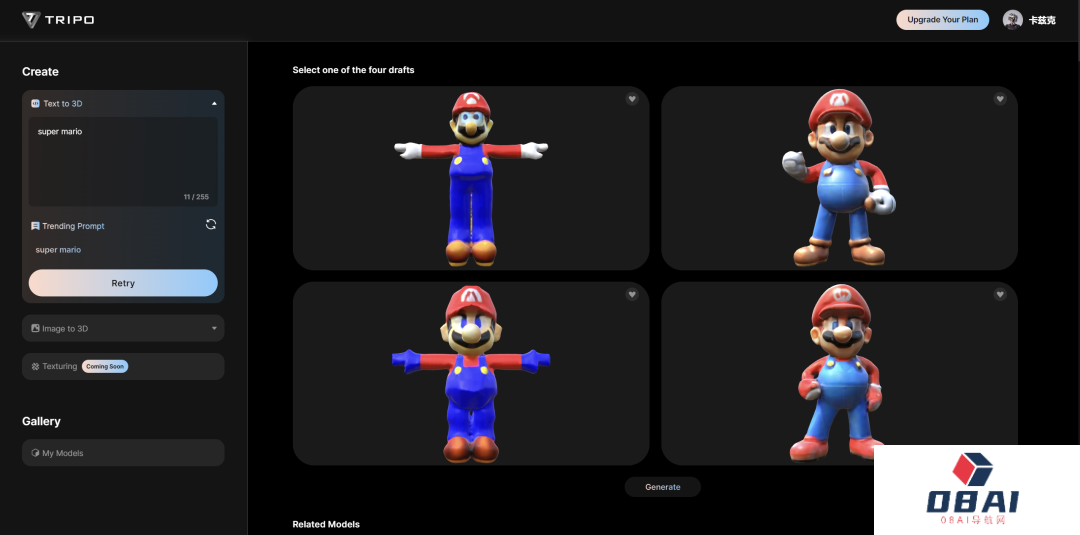The width and height of the screenshot is (1080, 535).
Task: Toggle heart on top-right waving Mario draft
Action: point(1000,98)
